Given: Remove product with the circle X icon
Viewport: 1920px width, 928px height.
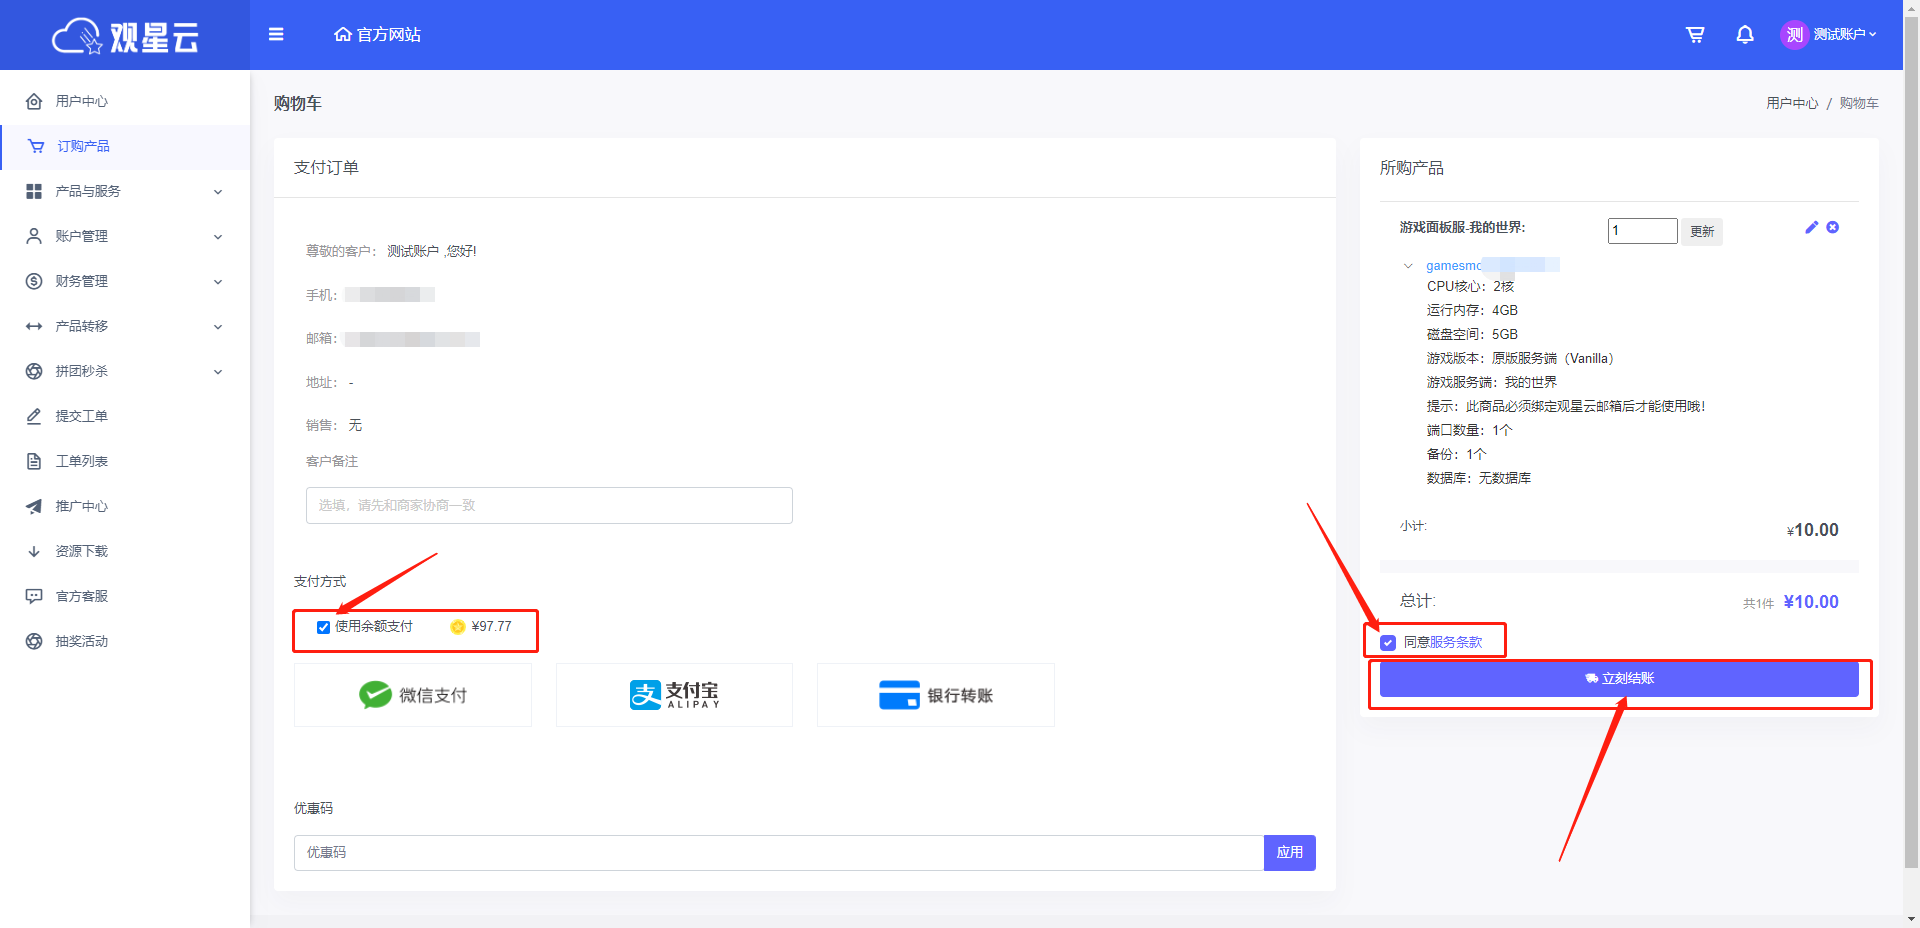Looking at the screenshot, I should [x=1833, y=228].
